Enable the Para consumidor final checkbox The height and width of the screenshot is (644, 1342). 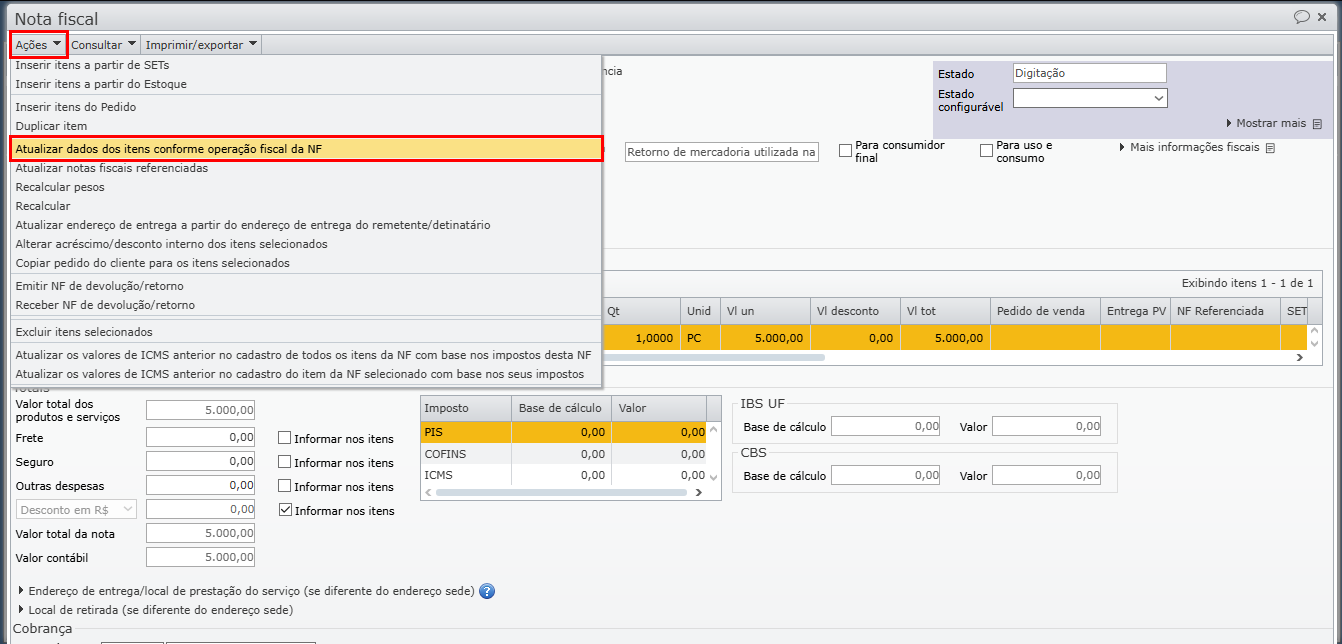click(x=845, y=151)
